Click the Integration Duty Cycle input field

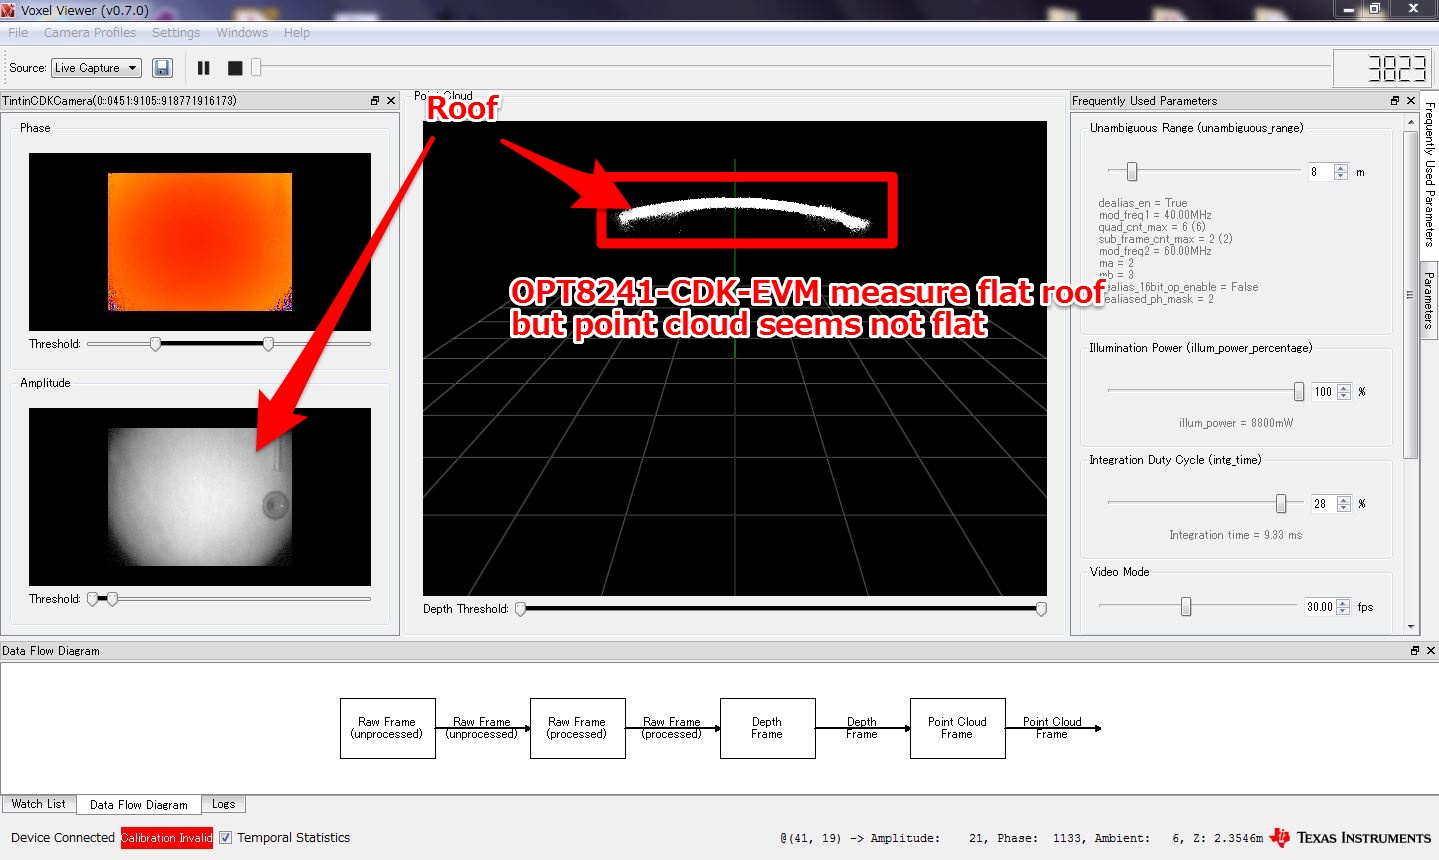click(x=1324, y=504)
